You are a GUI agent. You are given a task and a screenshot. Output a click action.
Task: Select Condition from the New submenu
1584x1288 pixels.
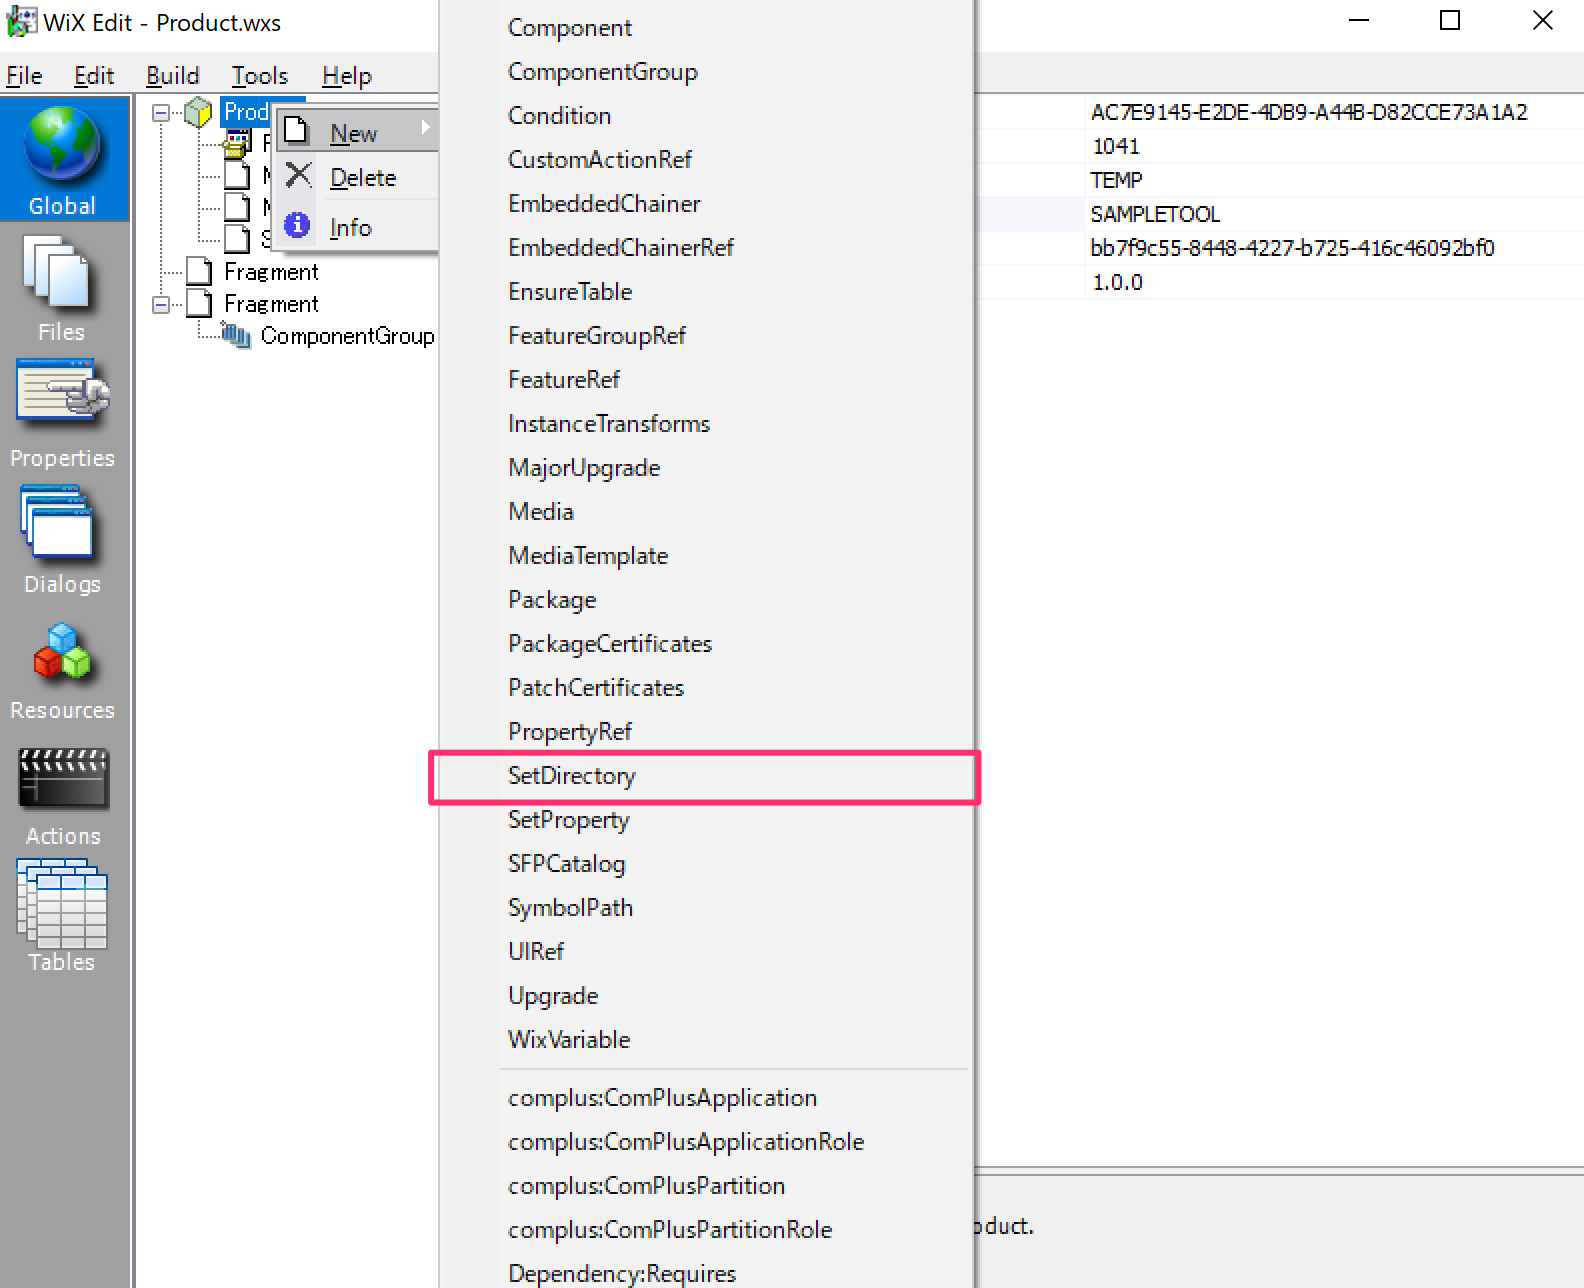(x=704, y=116)
